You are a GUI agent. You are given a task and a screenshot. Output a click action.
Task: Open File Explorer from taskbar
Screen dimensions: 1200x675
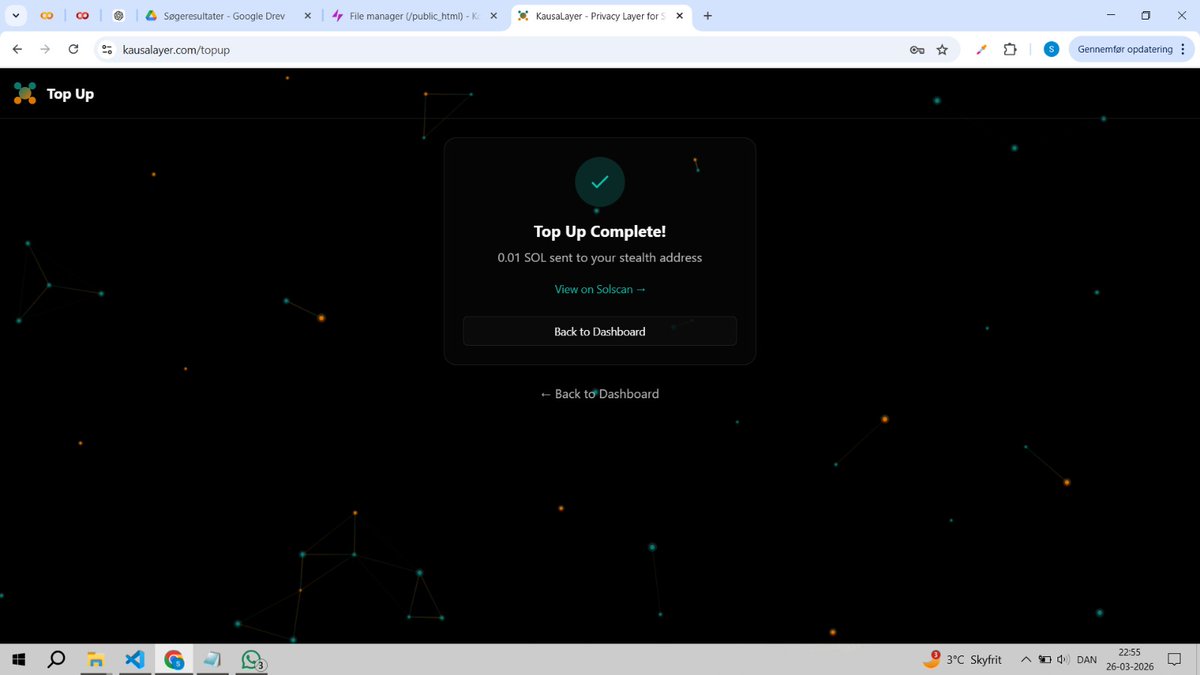96,660
